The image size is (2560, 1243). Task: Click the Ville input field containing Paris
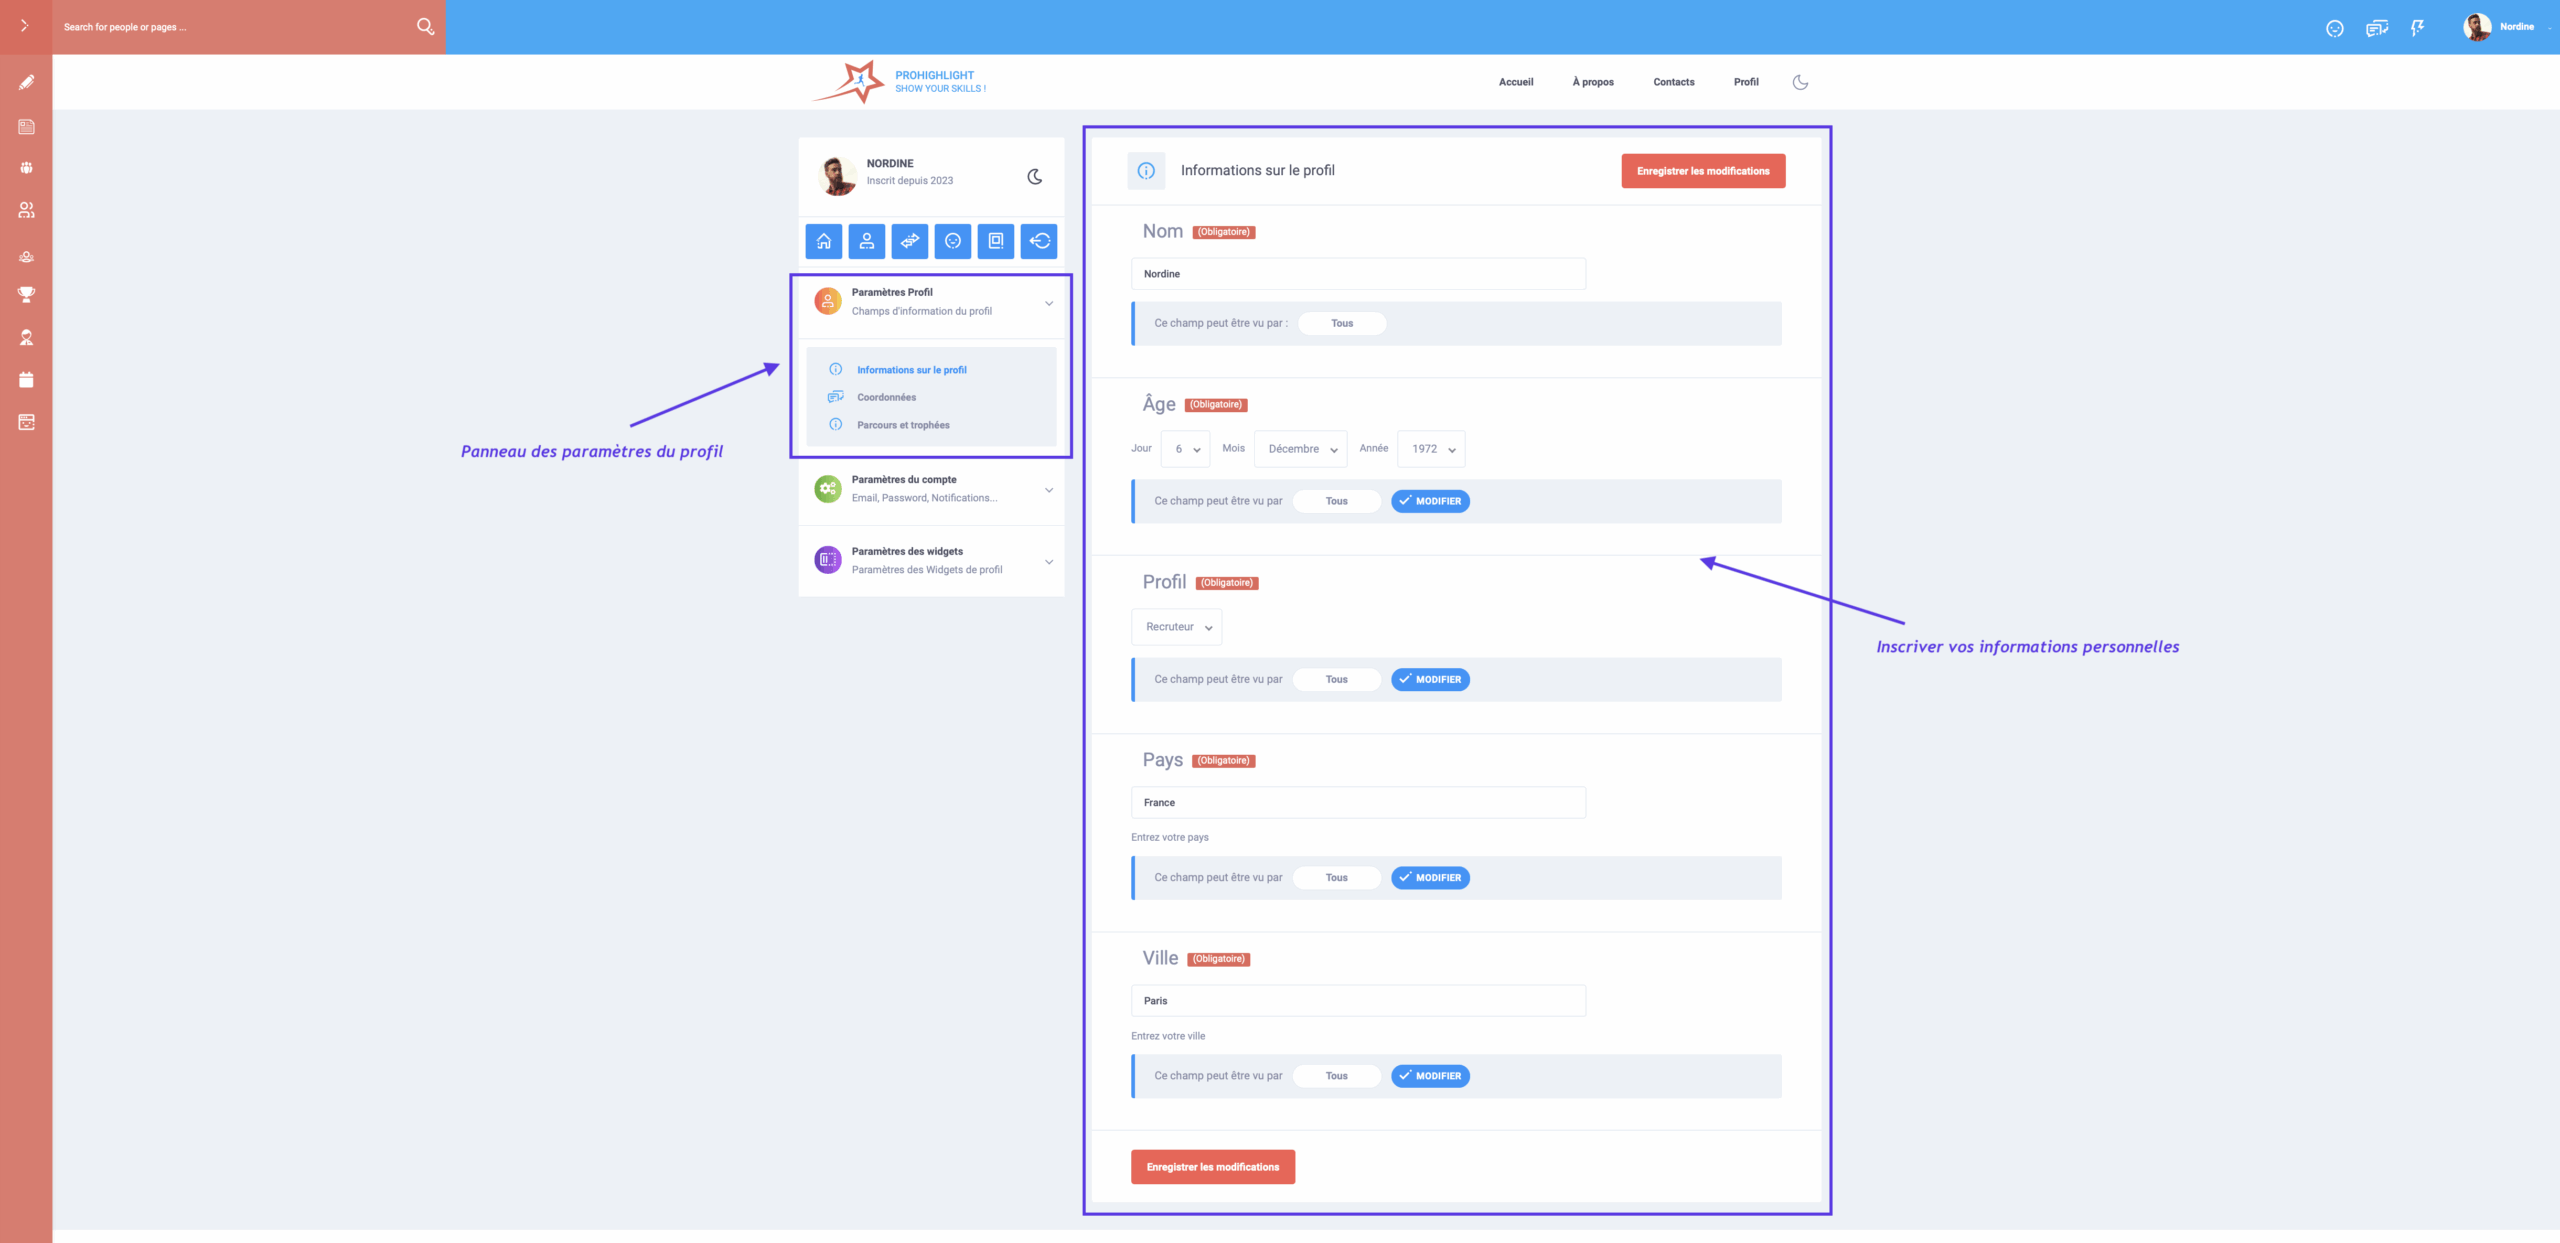click(x=1357, y=1001)
